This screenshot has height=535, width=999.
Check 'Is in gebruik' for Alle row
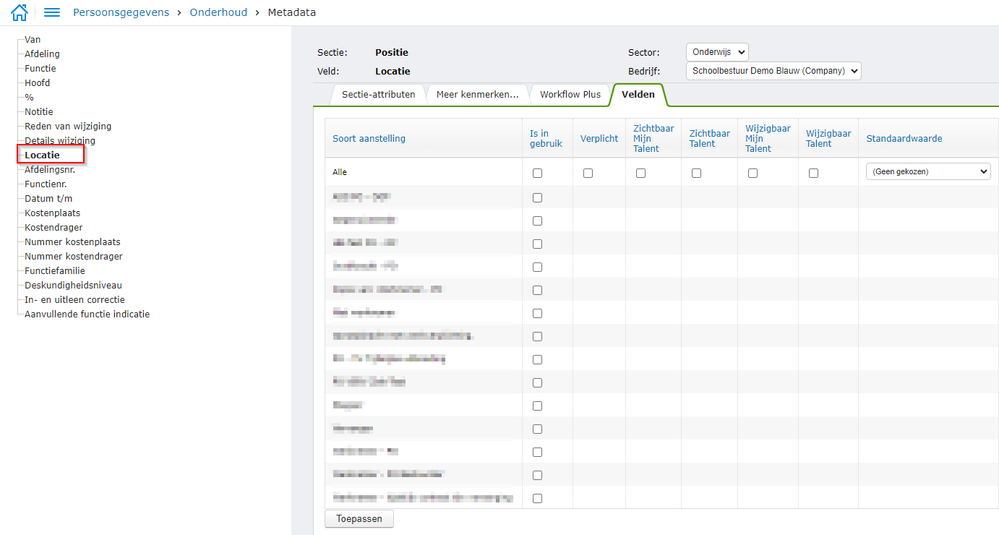pos(537,173)
